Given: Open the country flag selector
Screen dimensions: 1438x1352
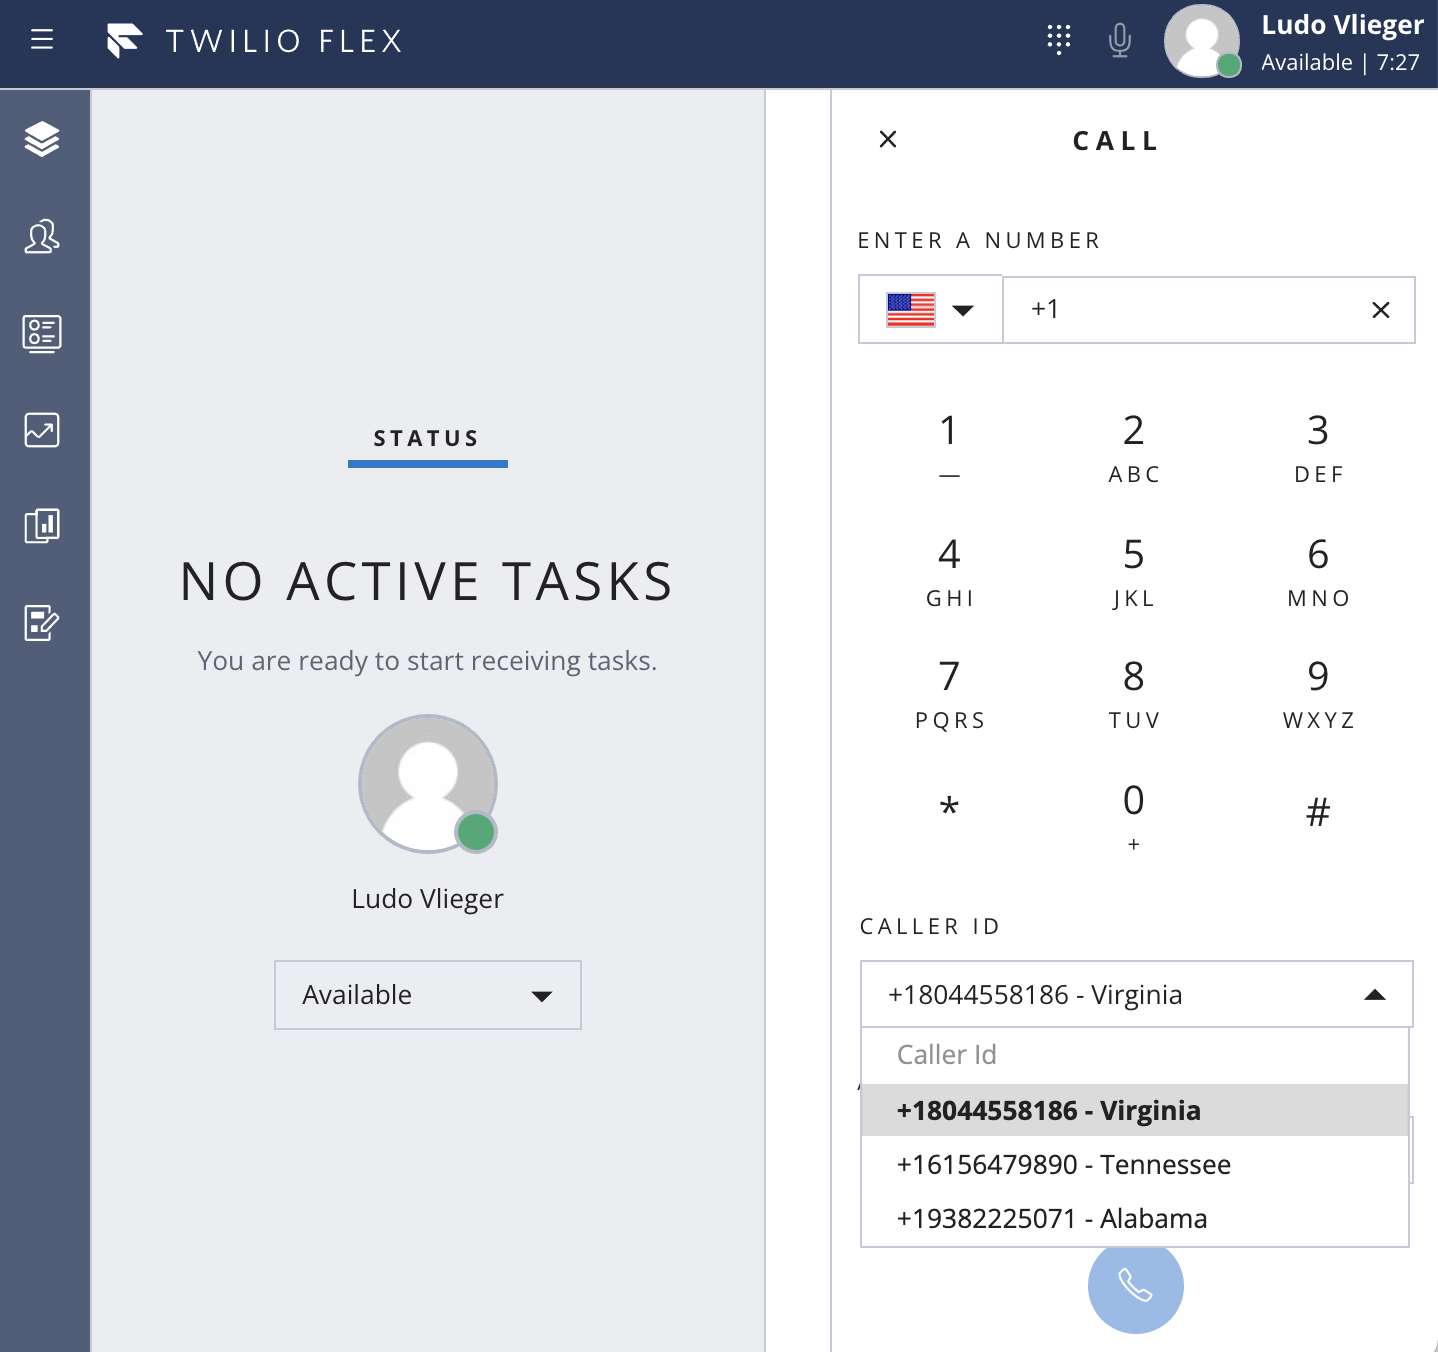Looking at the screenshot, I should [x=931, y=310].
